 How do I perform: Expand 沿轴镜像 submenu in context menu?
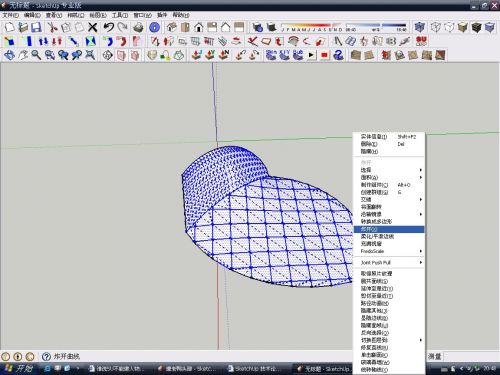tap(389, 214)
